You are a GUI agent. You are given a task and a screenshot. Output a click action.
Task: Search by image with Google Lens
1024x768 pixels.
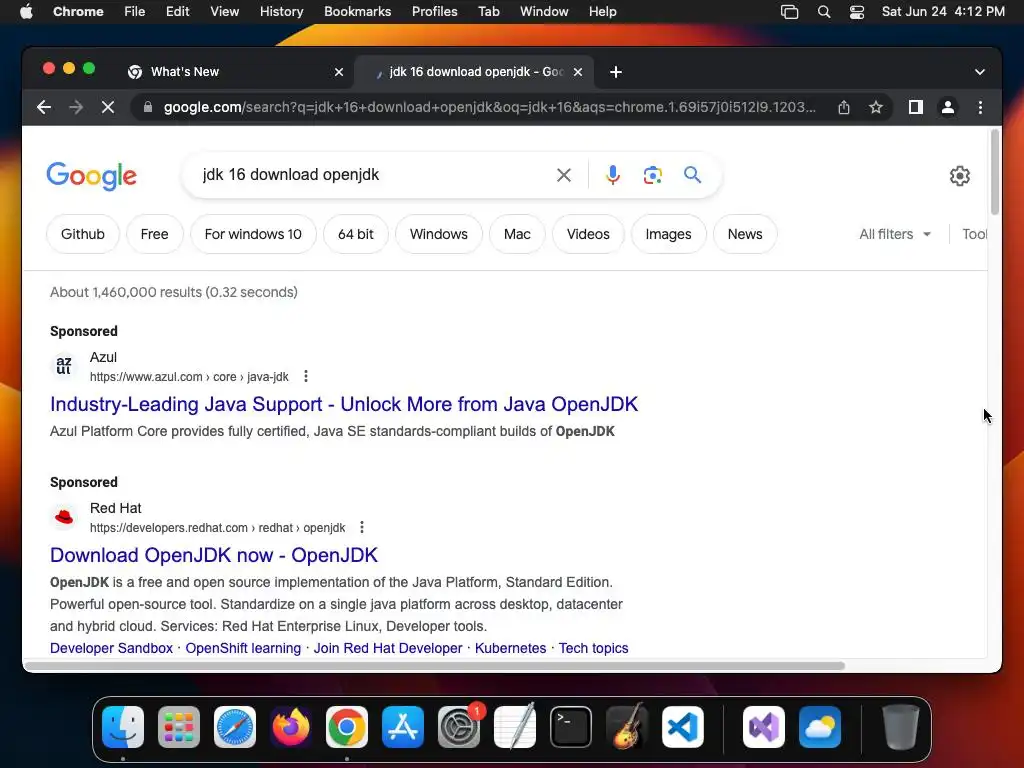(652, 175)
